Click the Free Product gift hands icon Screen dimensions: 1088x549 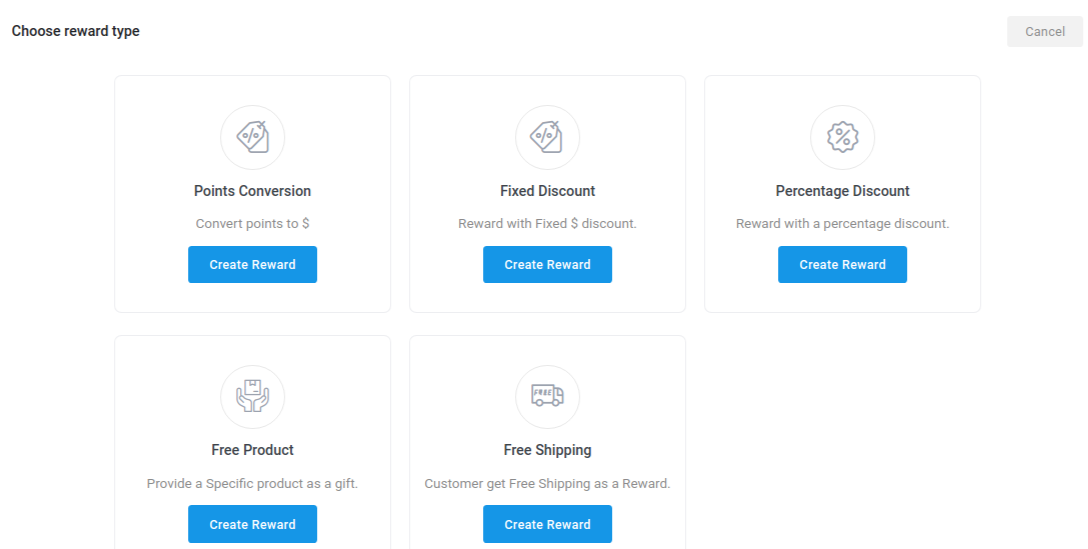click(253, 397)
